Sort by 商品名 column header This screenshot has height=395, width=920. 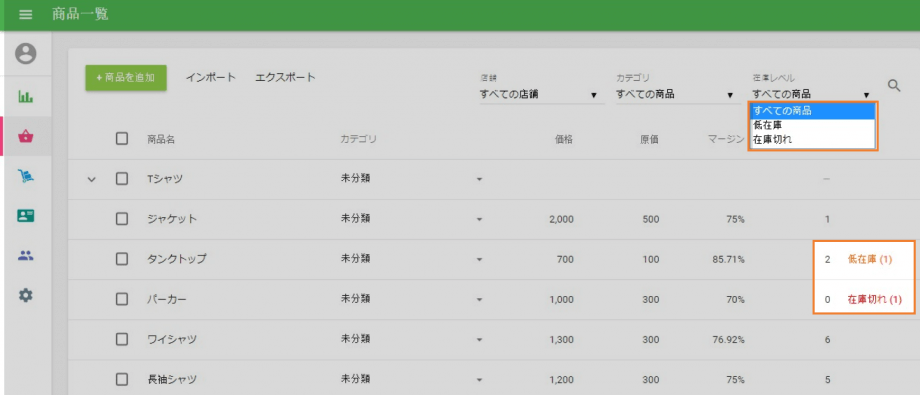point(161,140)
